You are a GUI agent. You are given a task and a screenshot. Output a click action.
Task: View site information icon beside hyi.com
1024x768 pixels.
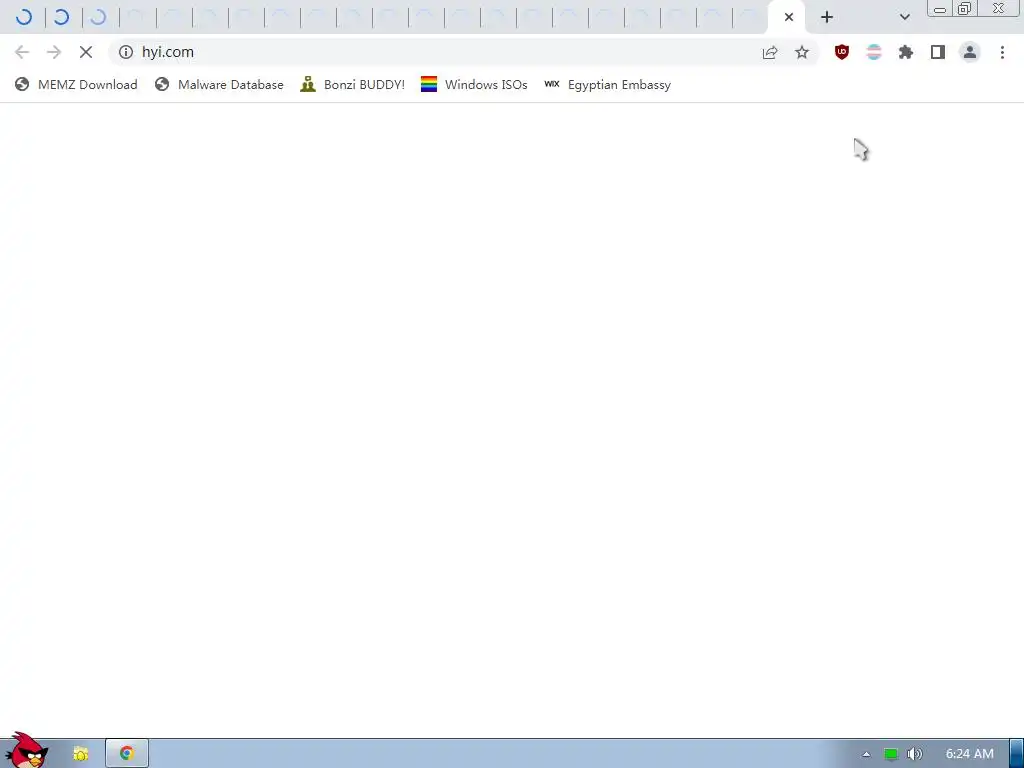coord(126,52)
